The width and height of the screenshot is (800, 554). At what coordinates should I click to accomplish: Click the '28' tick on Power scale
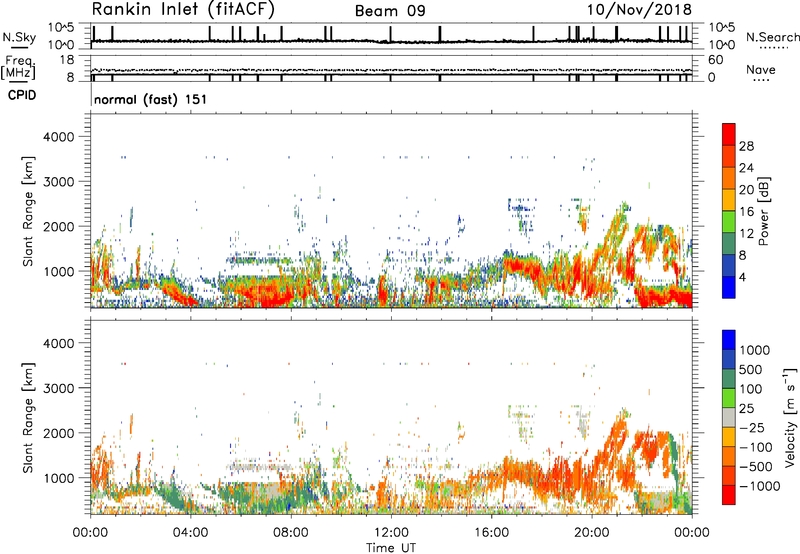pyautogui.click(x=746, y=146)
